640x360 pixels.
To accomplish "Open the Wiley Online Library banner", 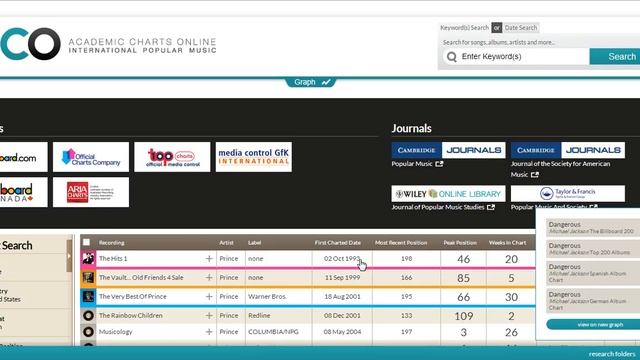I will coord(448,194).
